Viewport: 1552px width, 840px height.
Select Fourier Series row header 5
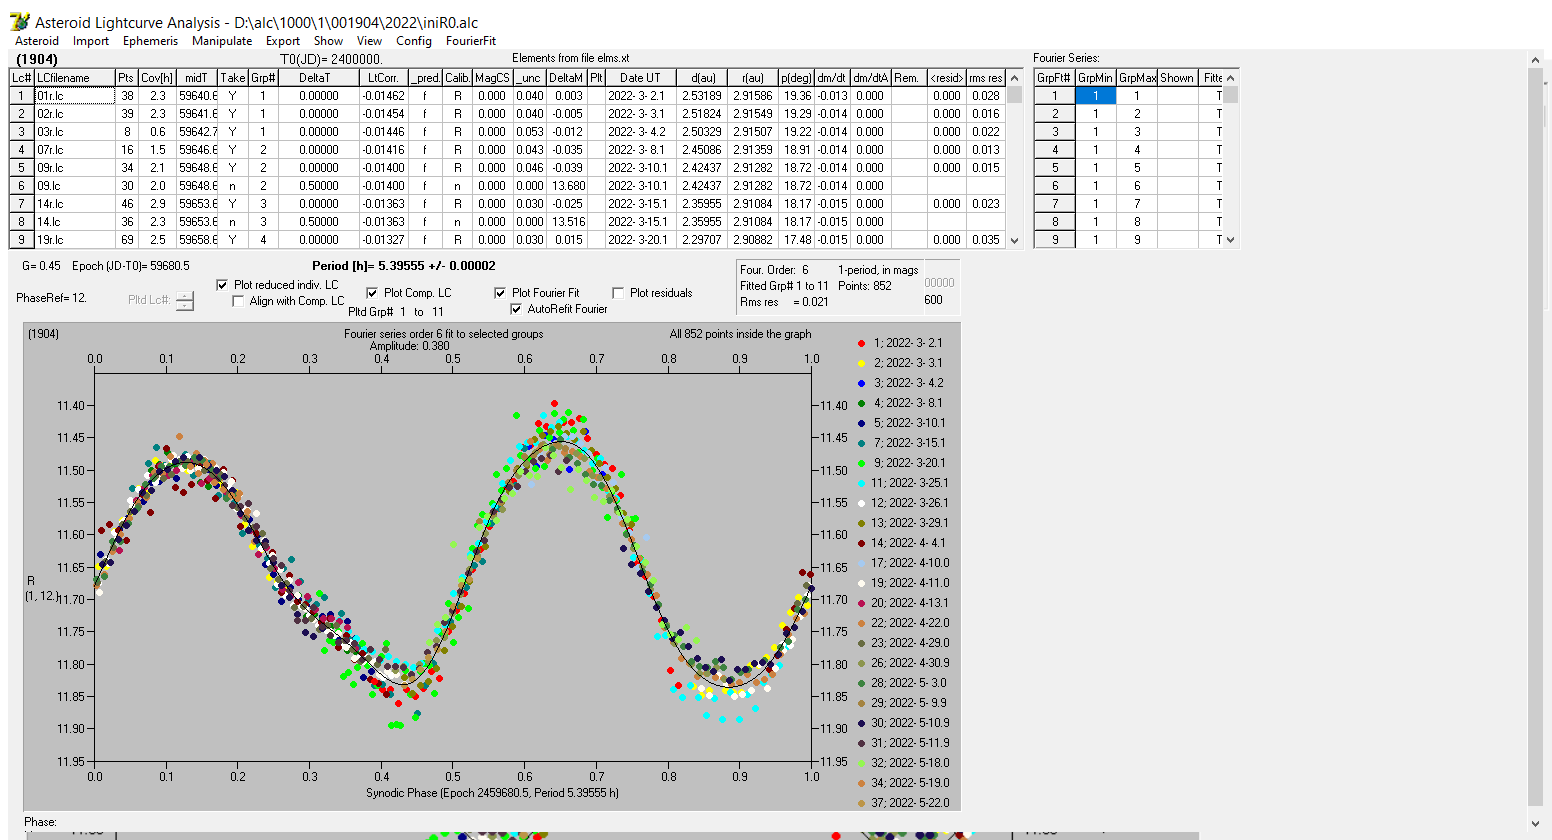tap(1054, 168)
